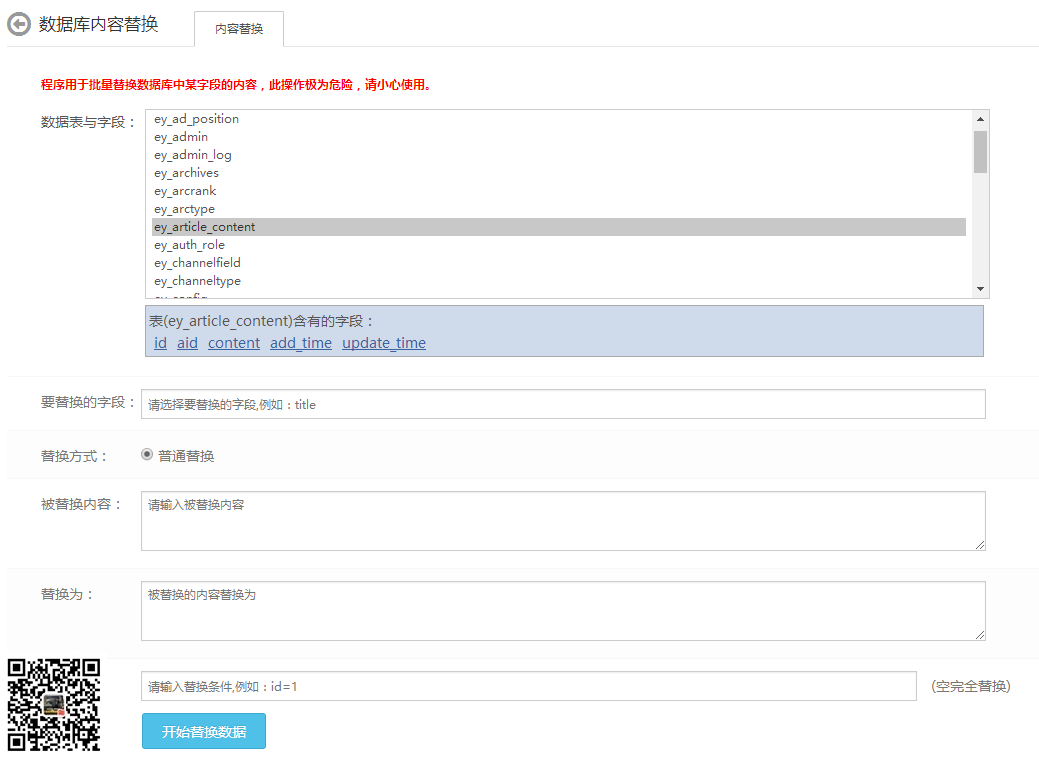Viewport: 1039px width, 758px height.
Task: Open the aid field link
Action: click(187, 342)
